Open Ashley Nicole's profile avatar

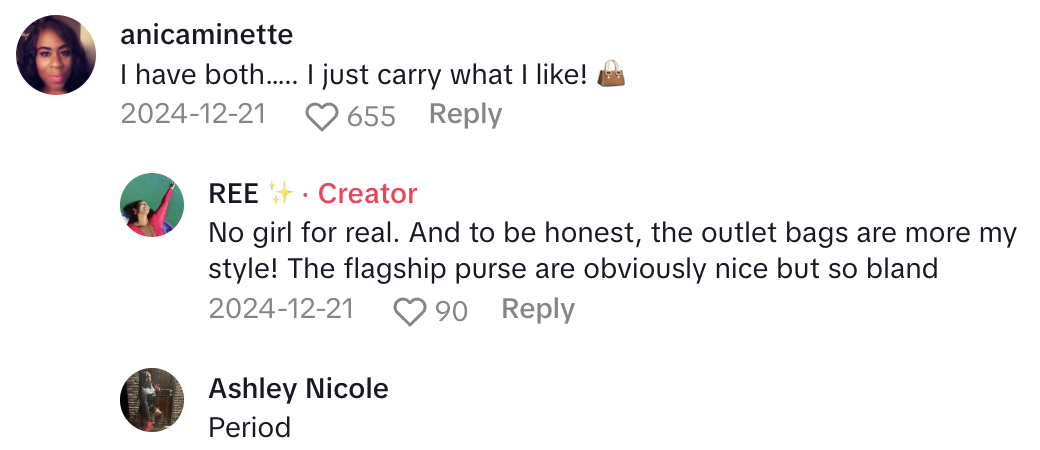[152, 400]
